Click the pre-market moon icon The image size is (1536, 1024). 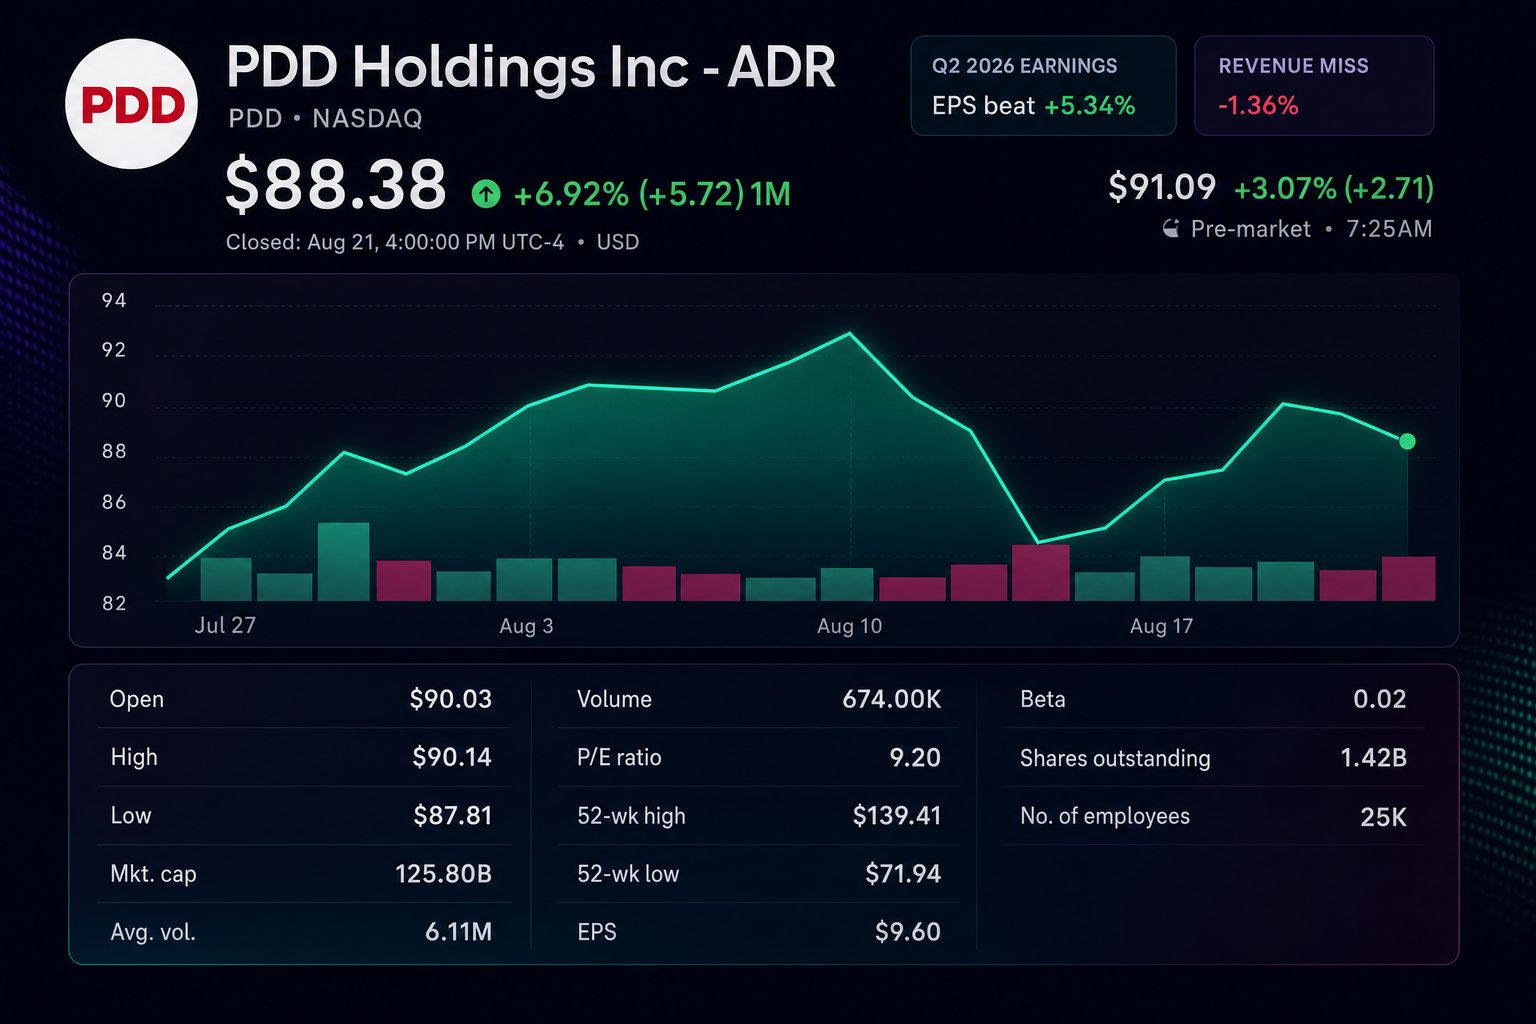click(1170, 229)
